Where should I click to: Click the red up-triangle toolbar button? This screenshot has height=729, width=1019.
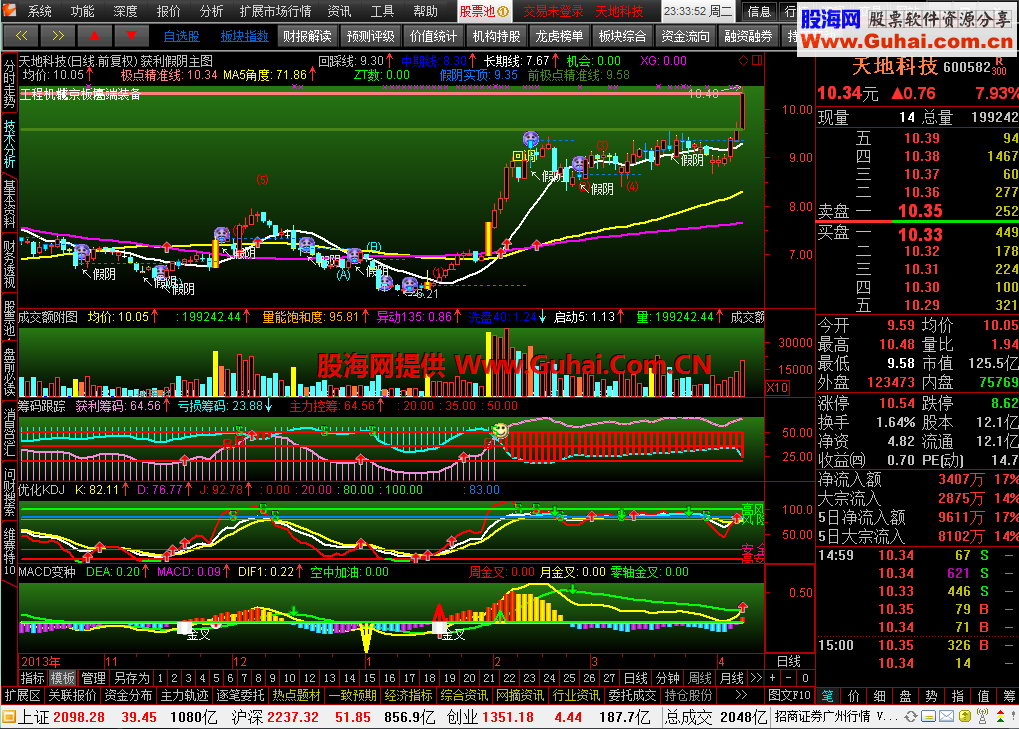(x=95, y=36)
